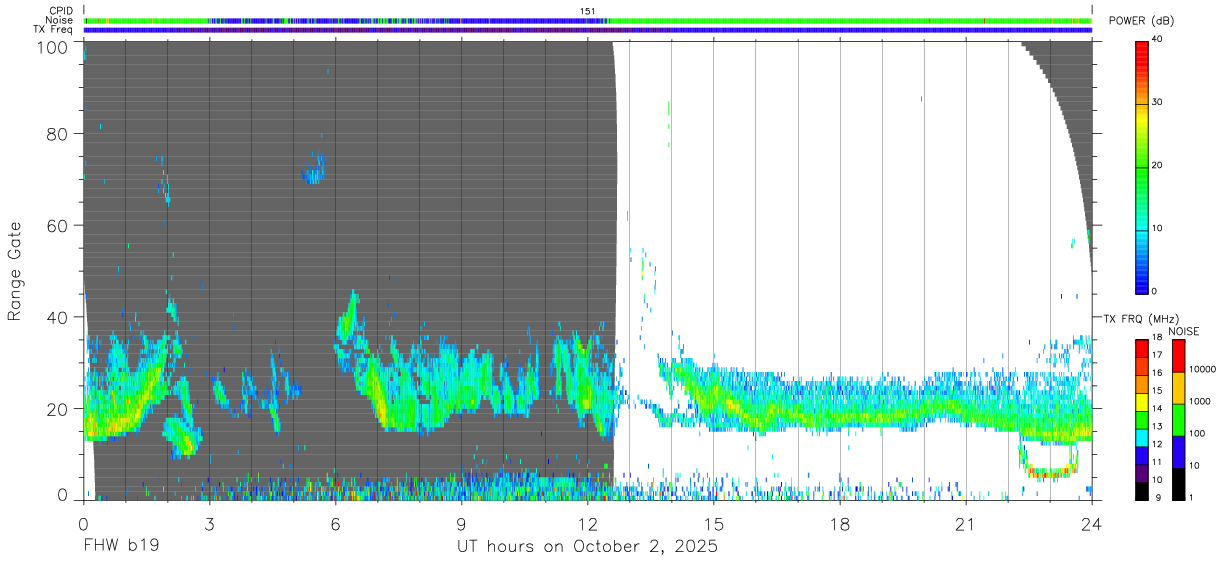The image size is (1228, 567).
Task: Click the 17 MHz frequency legend label
Action: click(1157, 354)
